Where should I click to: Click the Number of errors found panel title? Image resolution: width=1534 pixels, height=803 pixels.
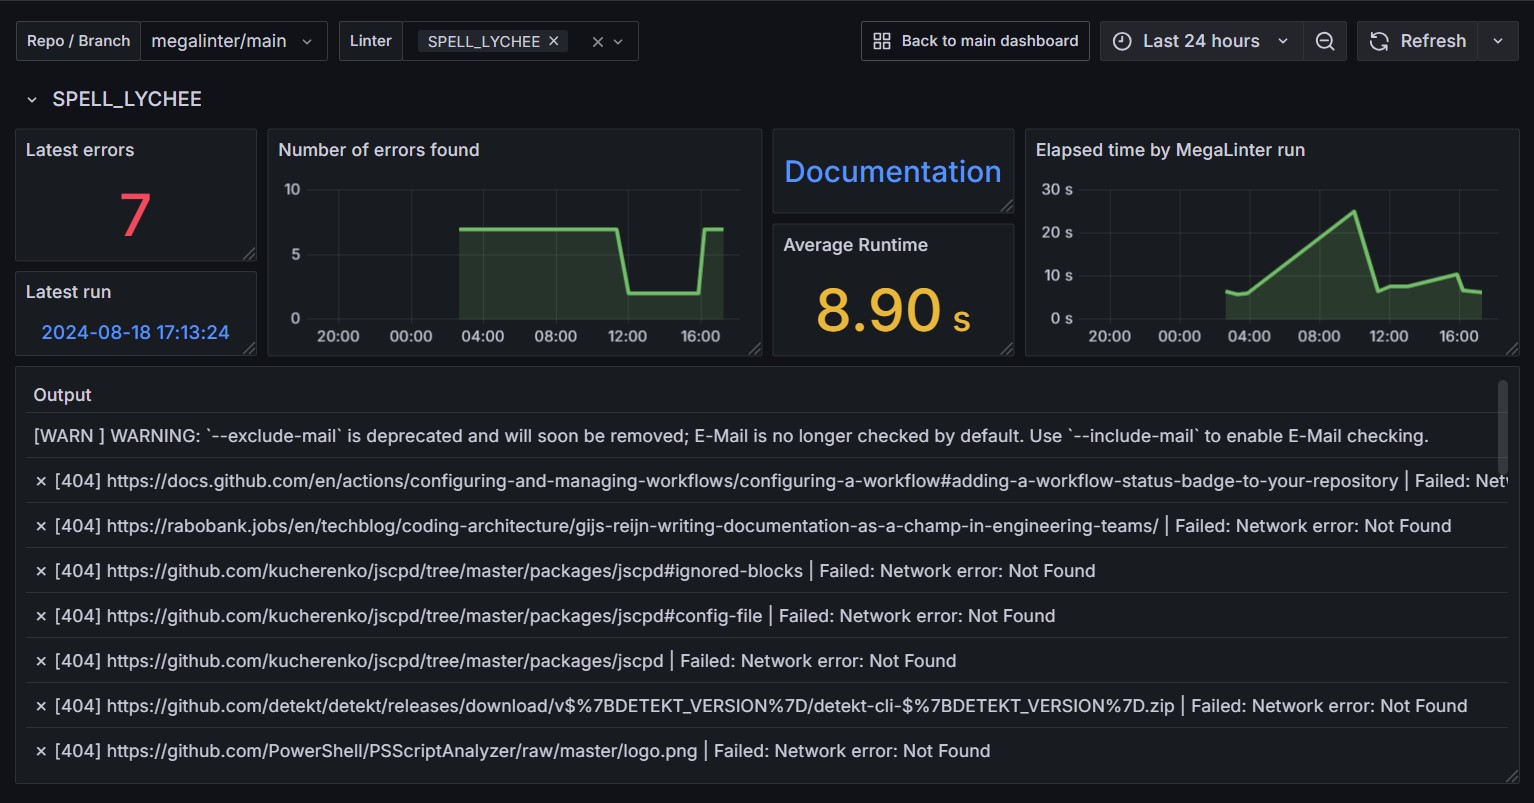coord(379,150)
